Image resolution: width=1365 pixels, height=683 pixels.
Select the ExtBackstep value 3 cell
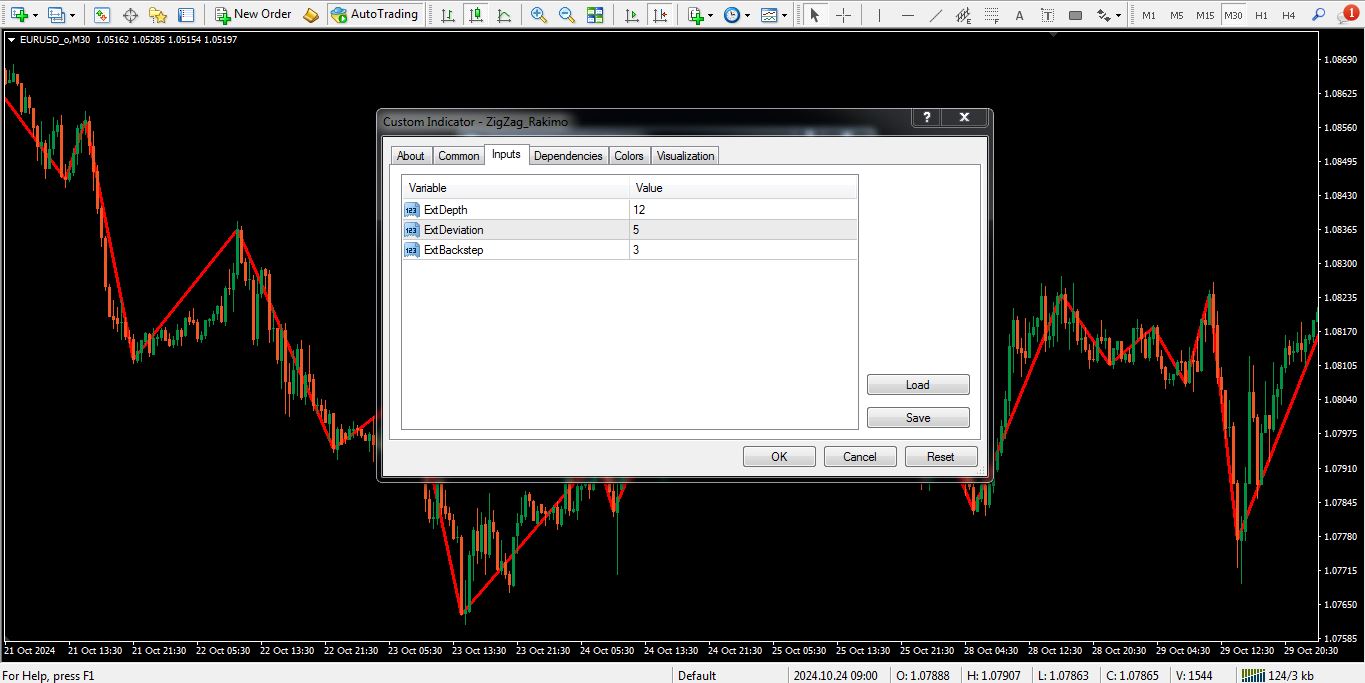click(743, 250)
